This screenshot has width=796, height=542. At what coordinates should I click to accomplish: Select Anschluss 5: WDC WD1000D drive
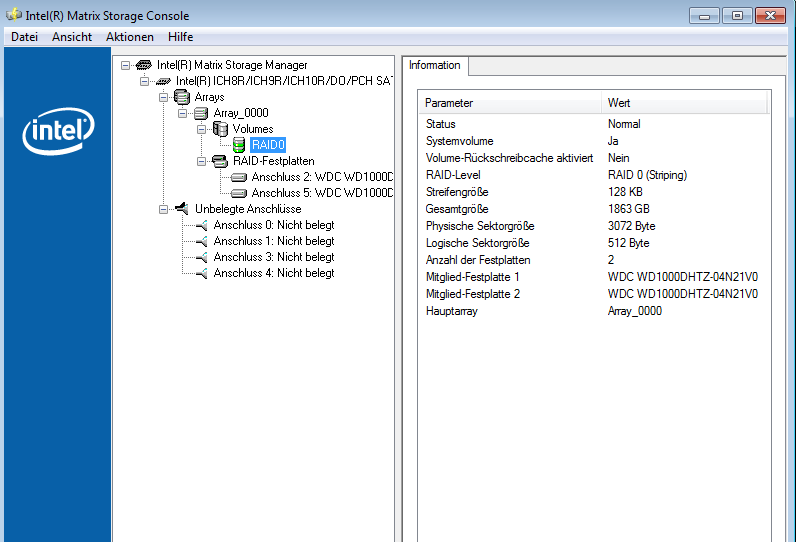(322, 193)
